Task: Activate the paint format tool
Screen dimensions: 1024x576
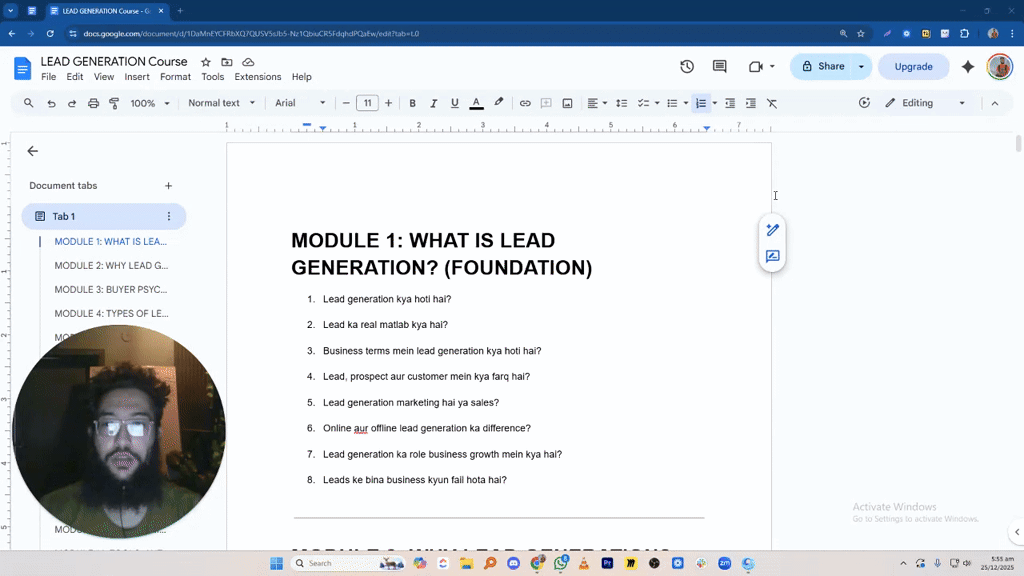Action: coord(114,103)
